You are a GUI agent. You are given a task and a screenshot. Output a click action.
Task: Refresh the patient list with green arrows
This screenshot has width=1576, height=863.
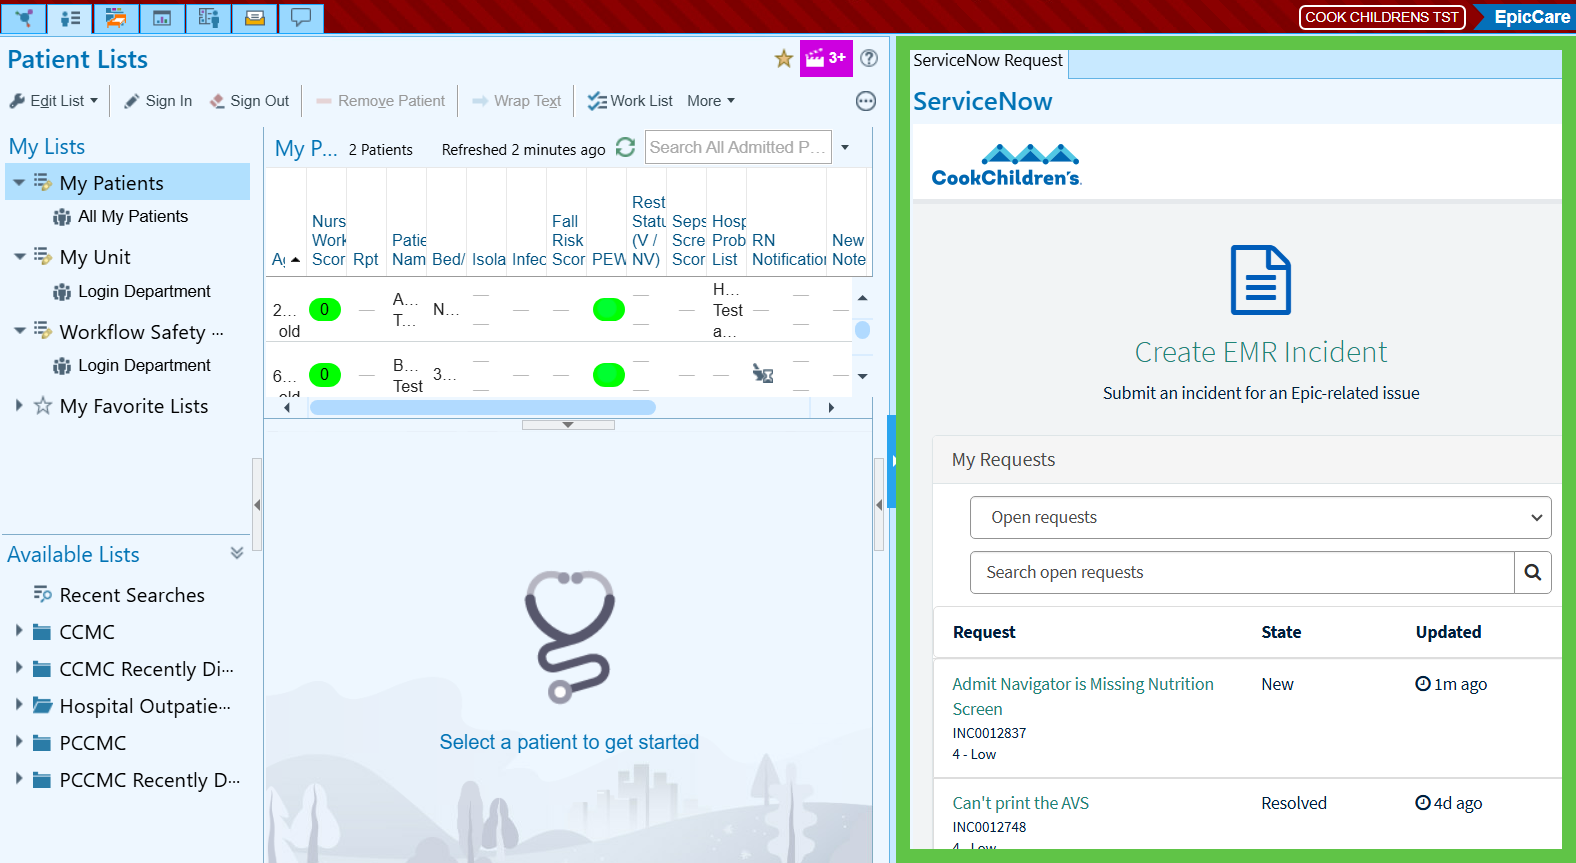click(626, 147)
